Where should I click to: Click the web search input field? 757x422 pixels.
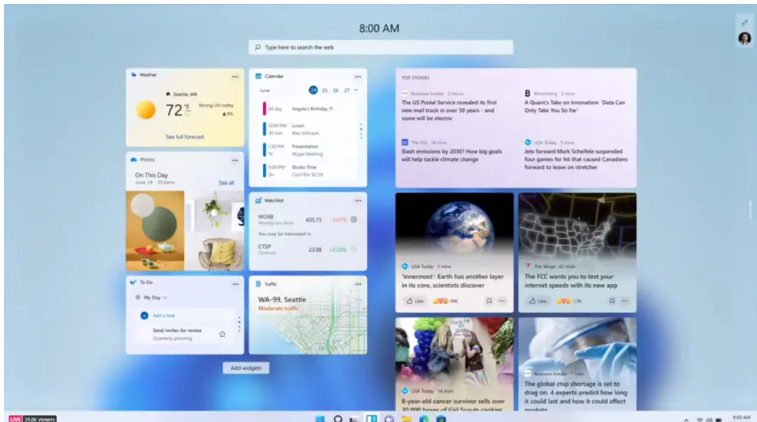pyautogui.click(x=380, y=47)
